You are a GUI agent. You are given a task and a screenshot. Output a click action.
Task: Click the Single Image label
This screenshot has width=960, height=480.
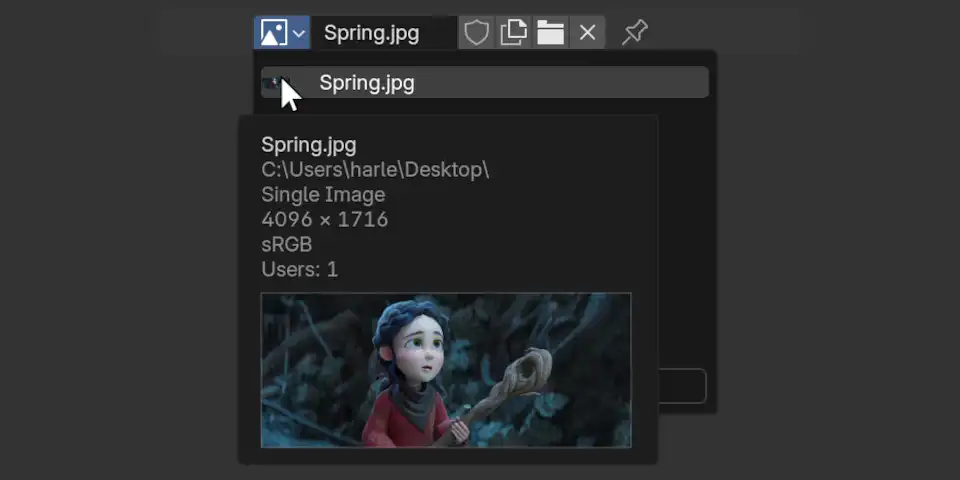point(323,194)
